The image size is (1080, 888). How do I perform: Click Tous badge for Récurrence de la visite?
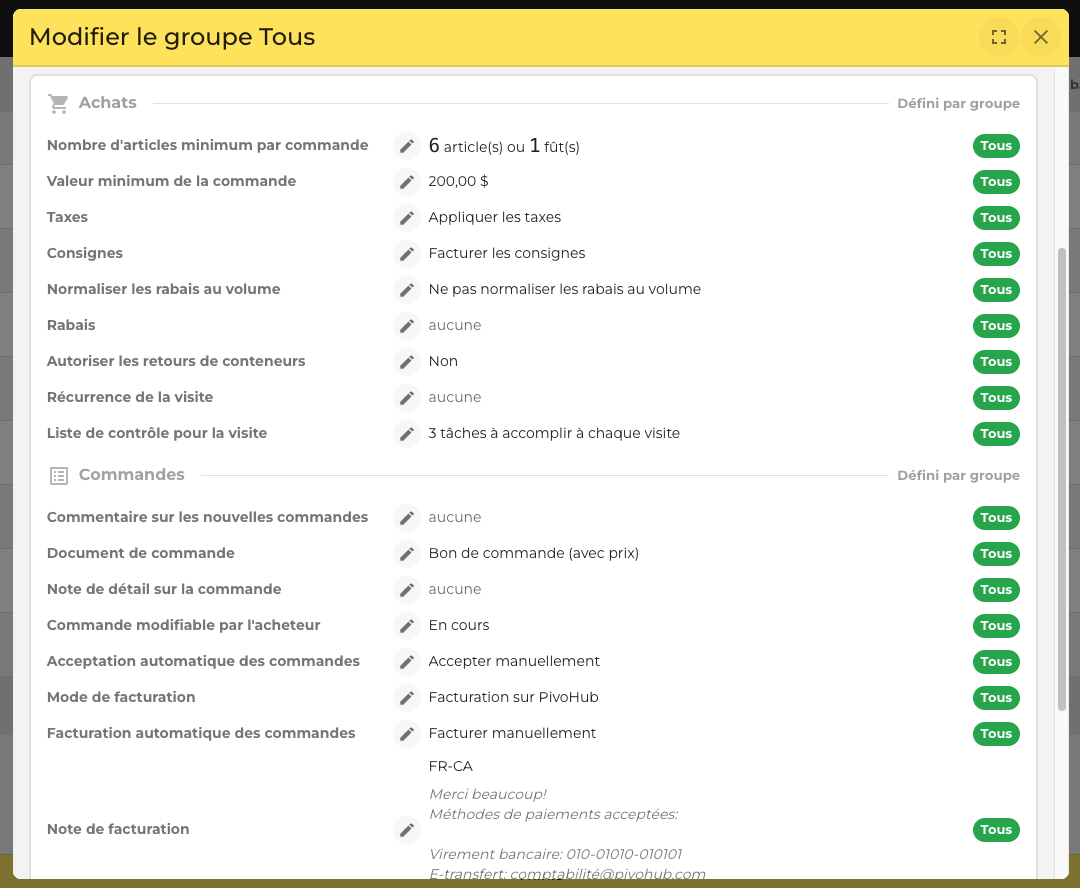click(x=996, y=397)
